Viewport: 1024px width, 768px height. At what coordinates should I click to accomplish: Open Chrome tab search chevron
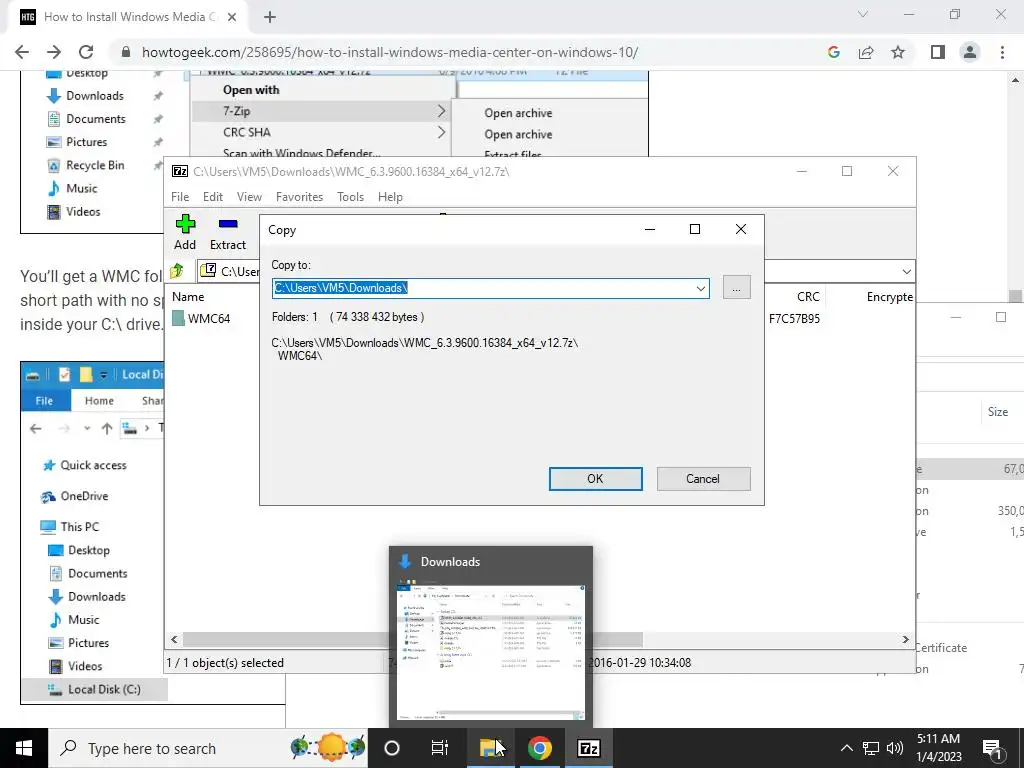863,14
